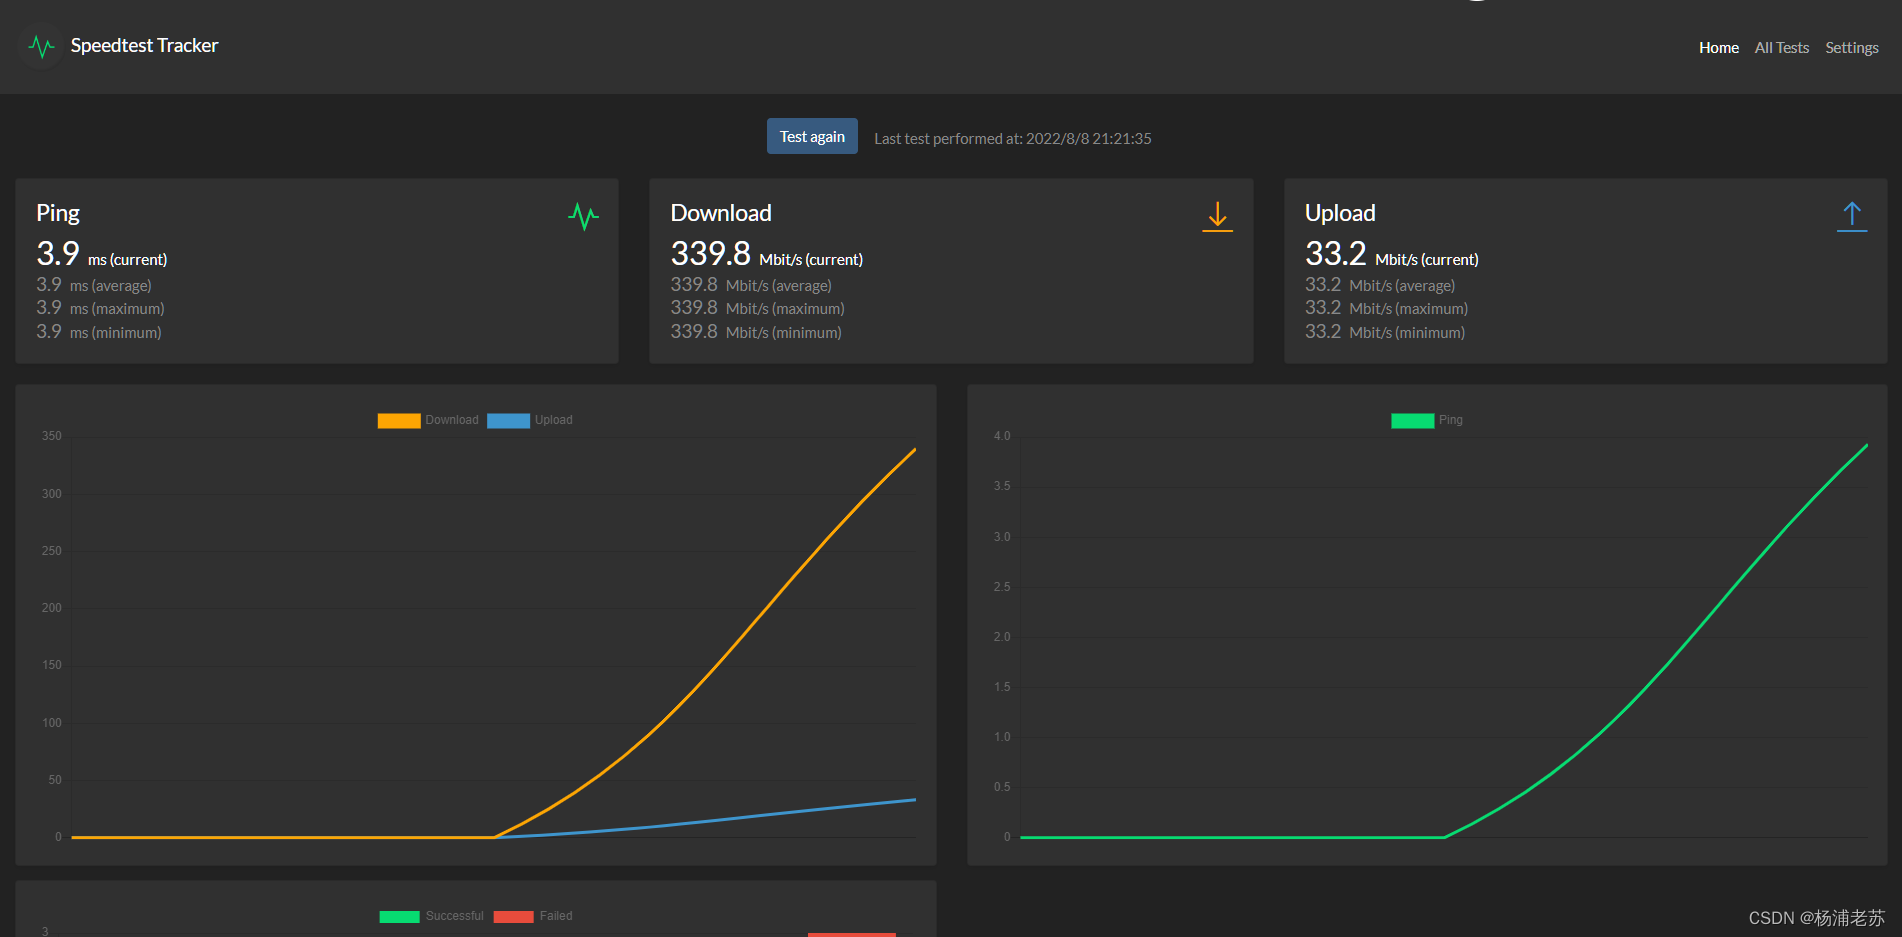This screenshot has height=937, width=1902.
Task: Click the Successful legend label
Action: pyautogui.click(x=455, y=916)
